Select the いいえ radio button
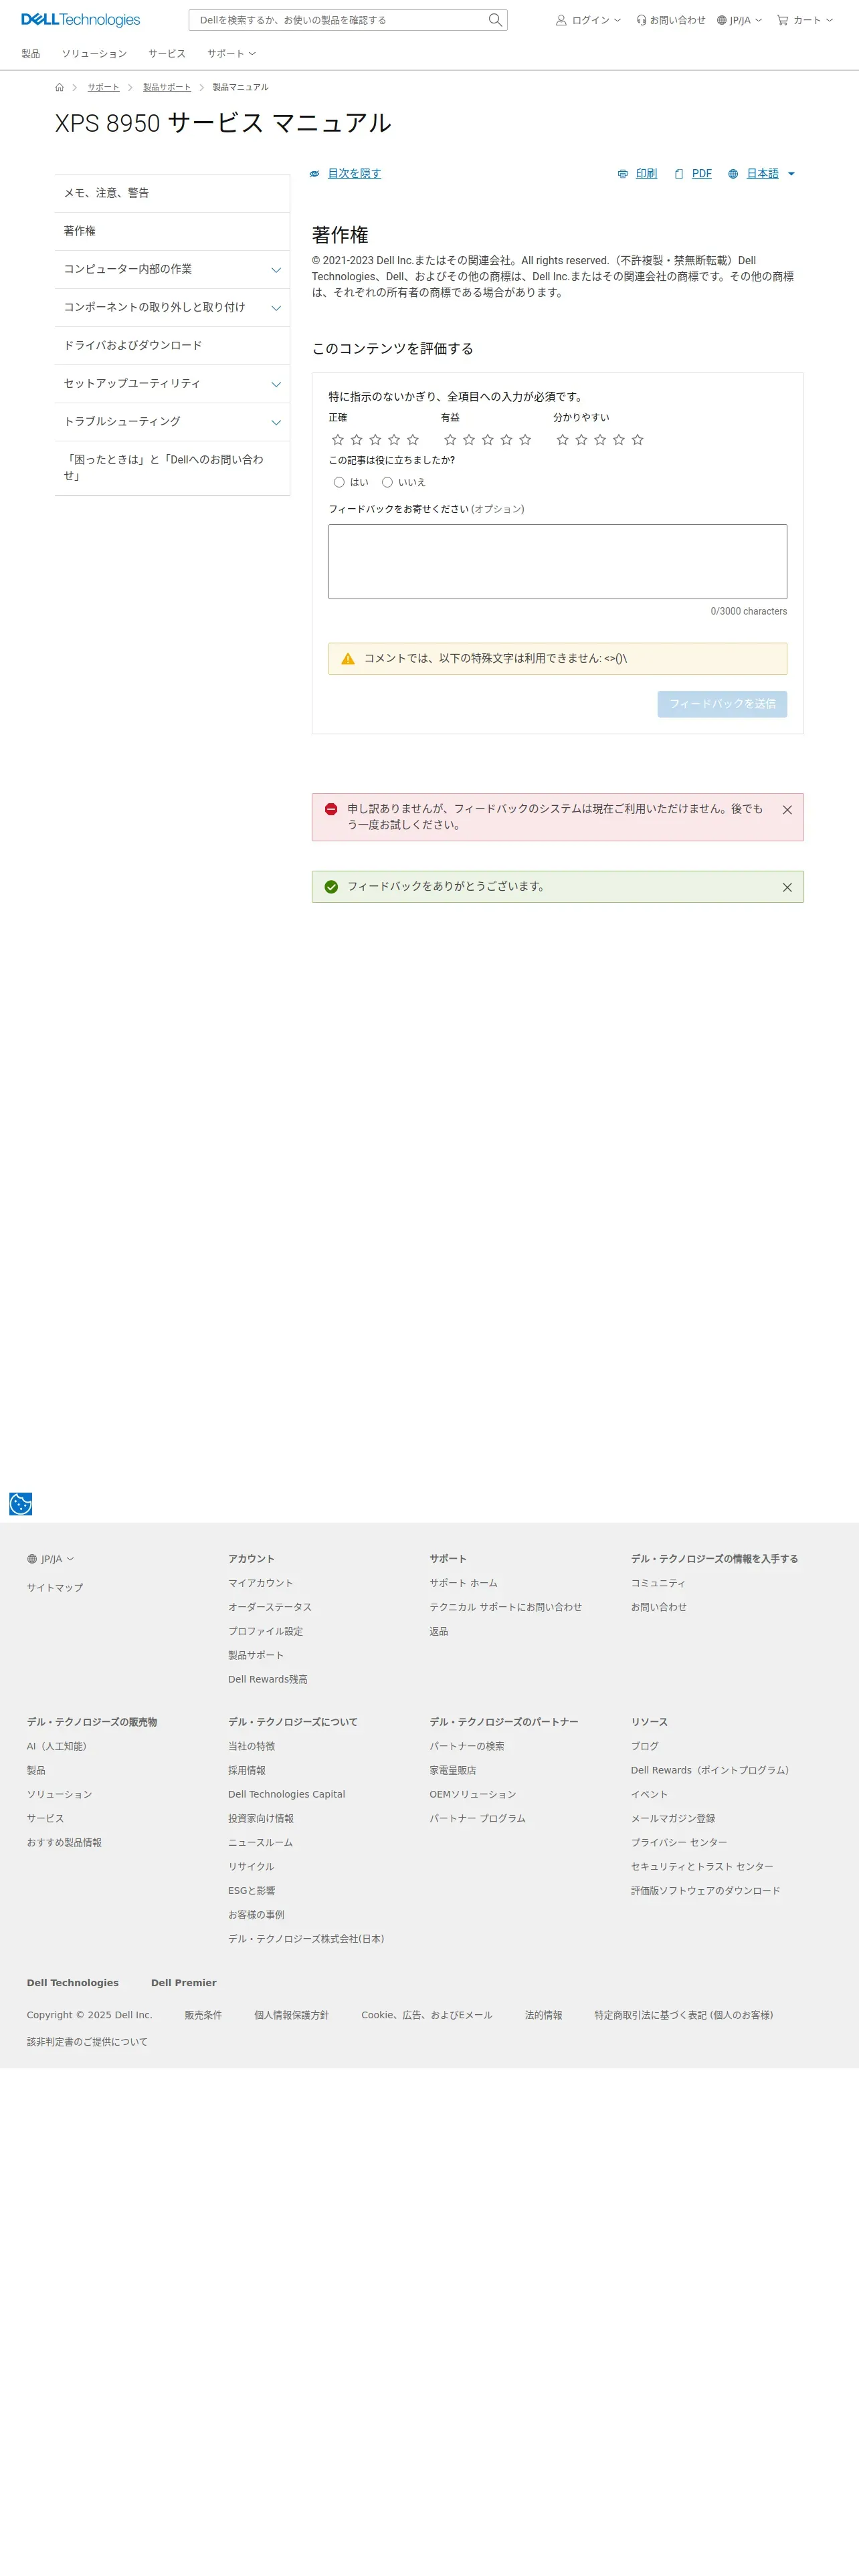Screen dimensions: 859x2576 click(x=387, y=482)
